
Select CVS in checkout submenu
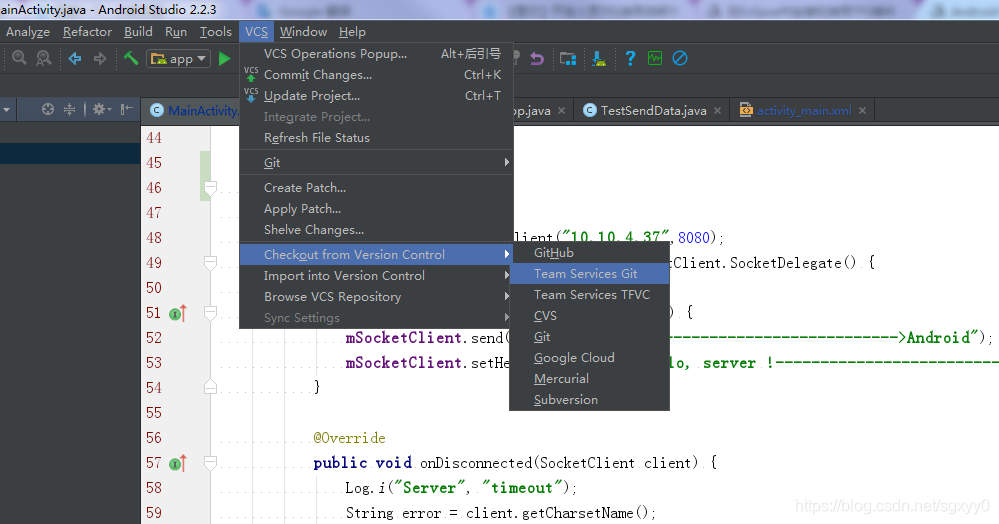tap(589, 316)
